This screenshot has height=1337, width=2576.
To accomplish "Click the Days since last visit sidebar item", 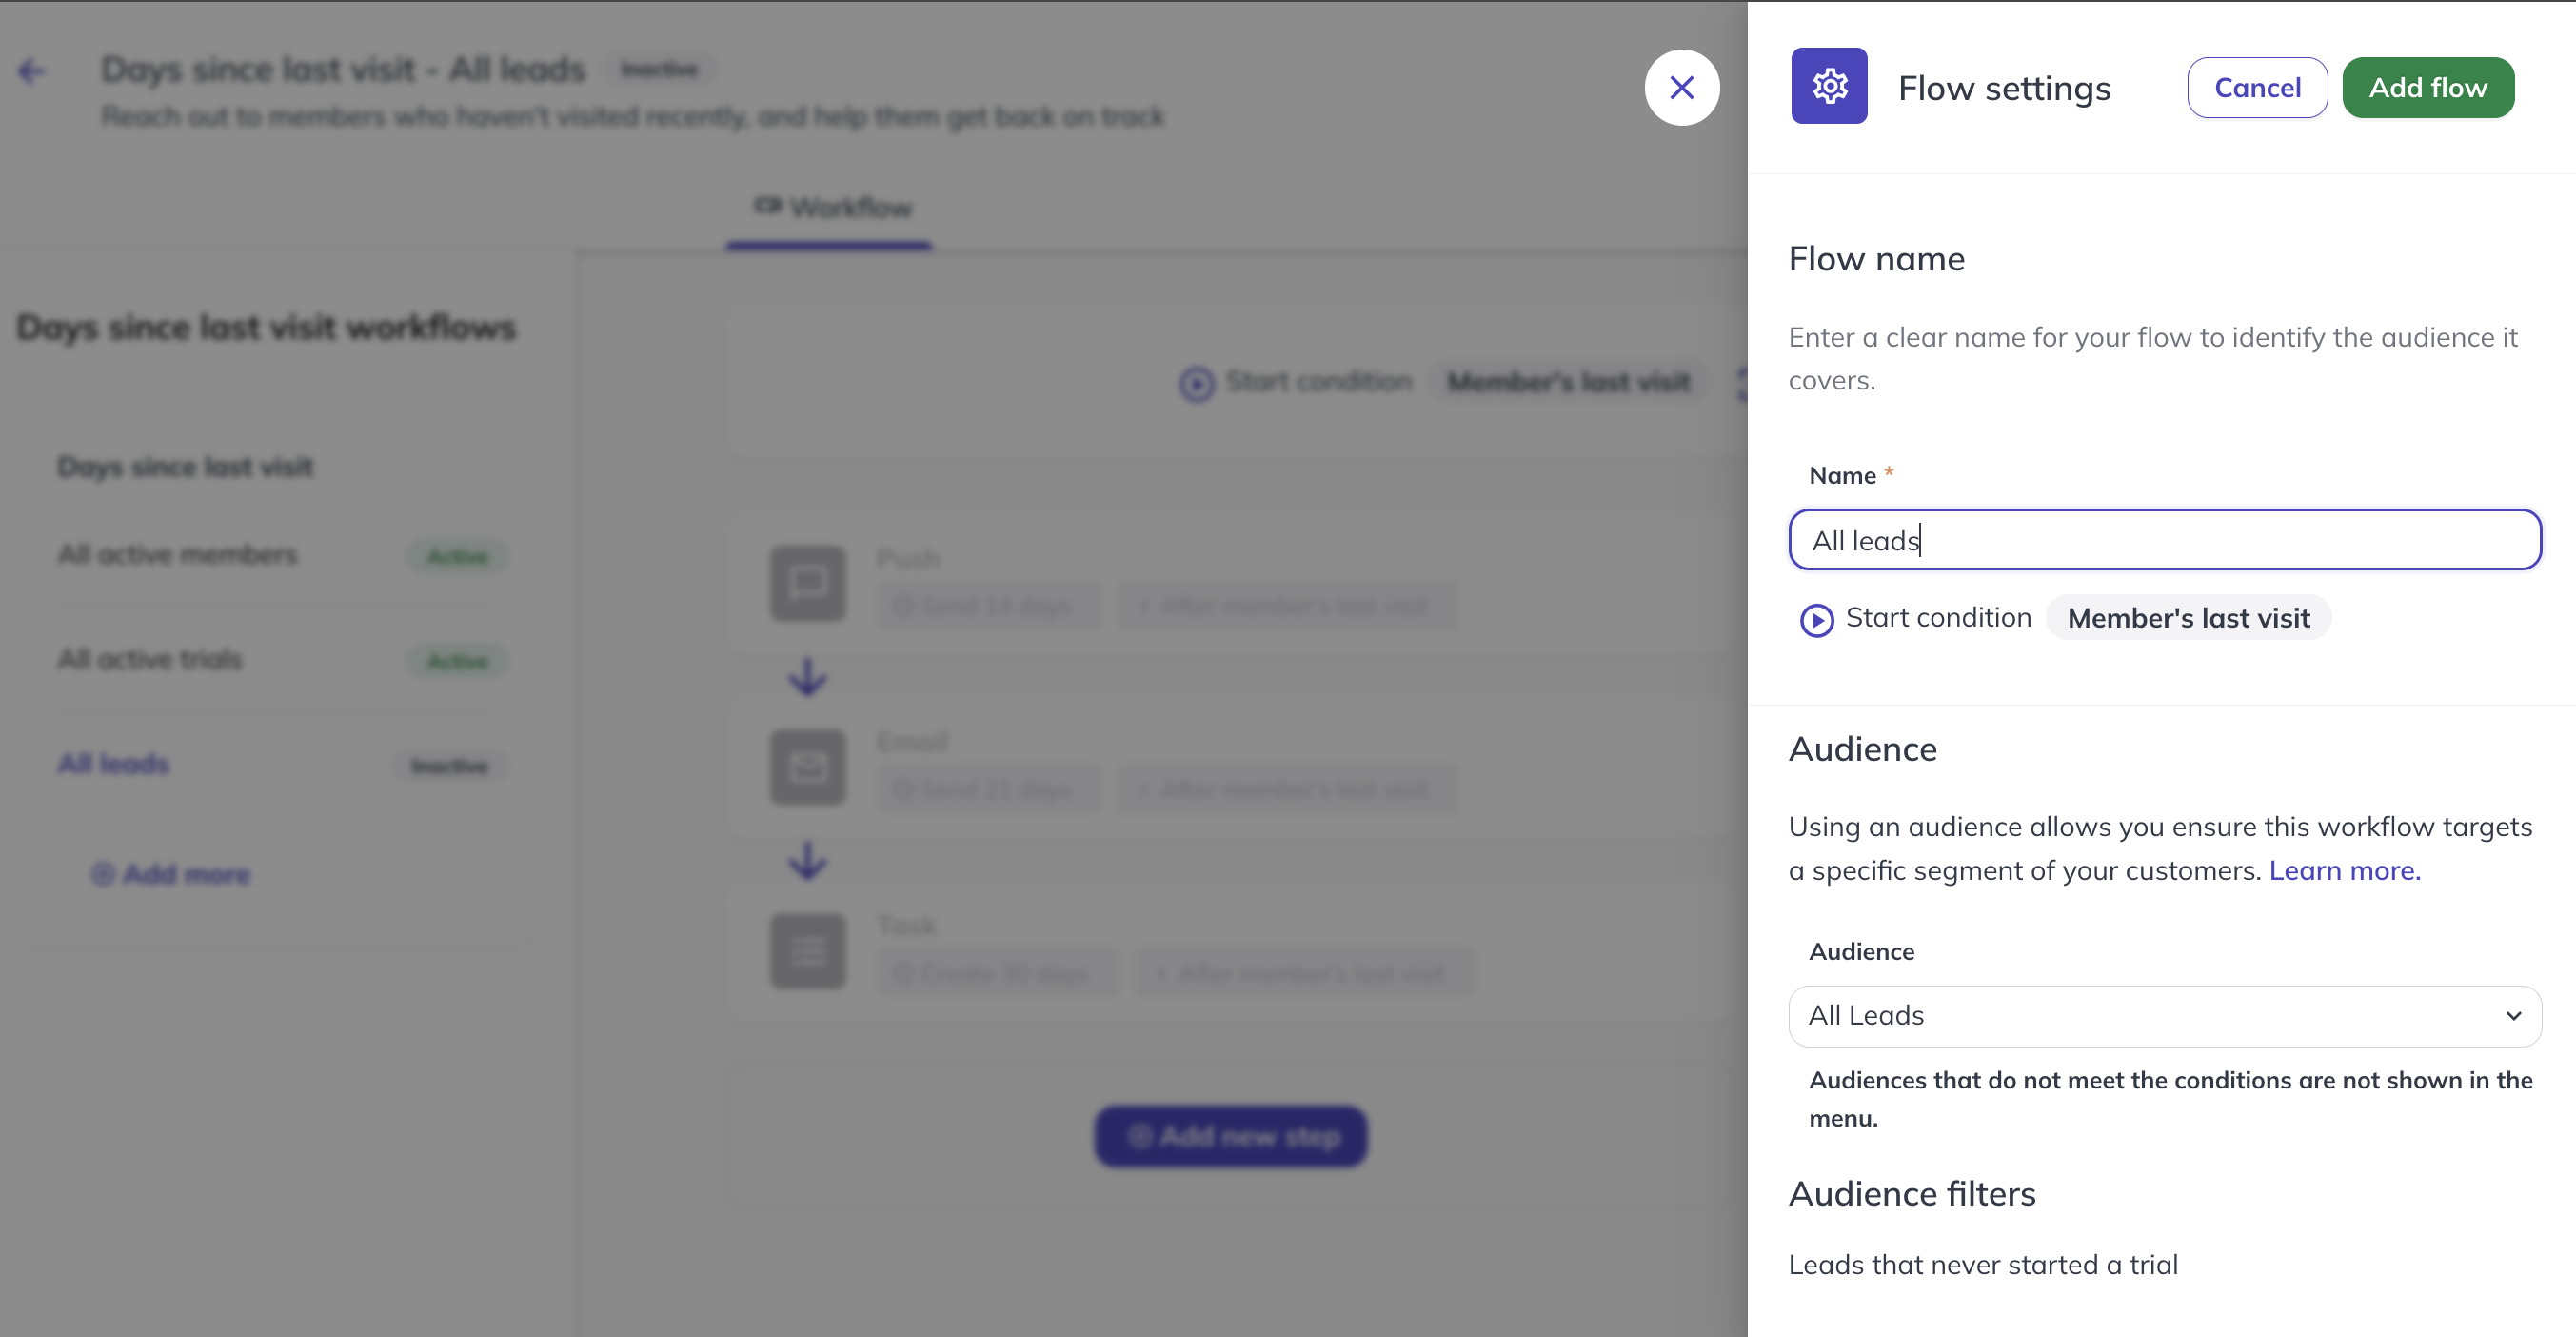I will (x=186, y=467).
